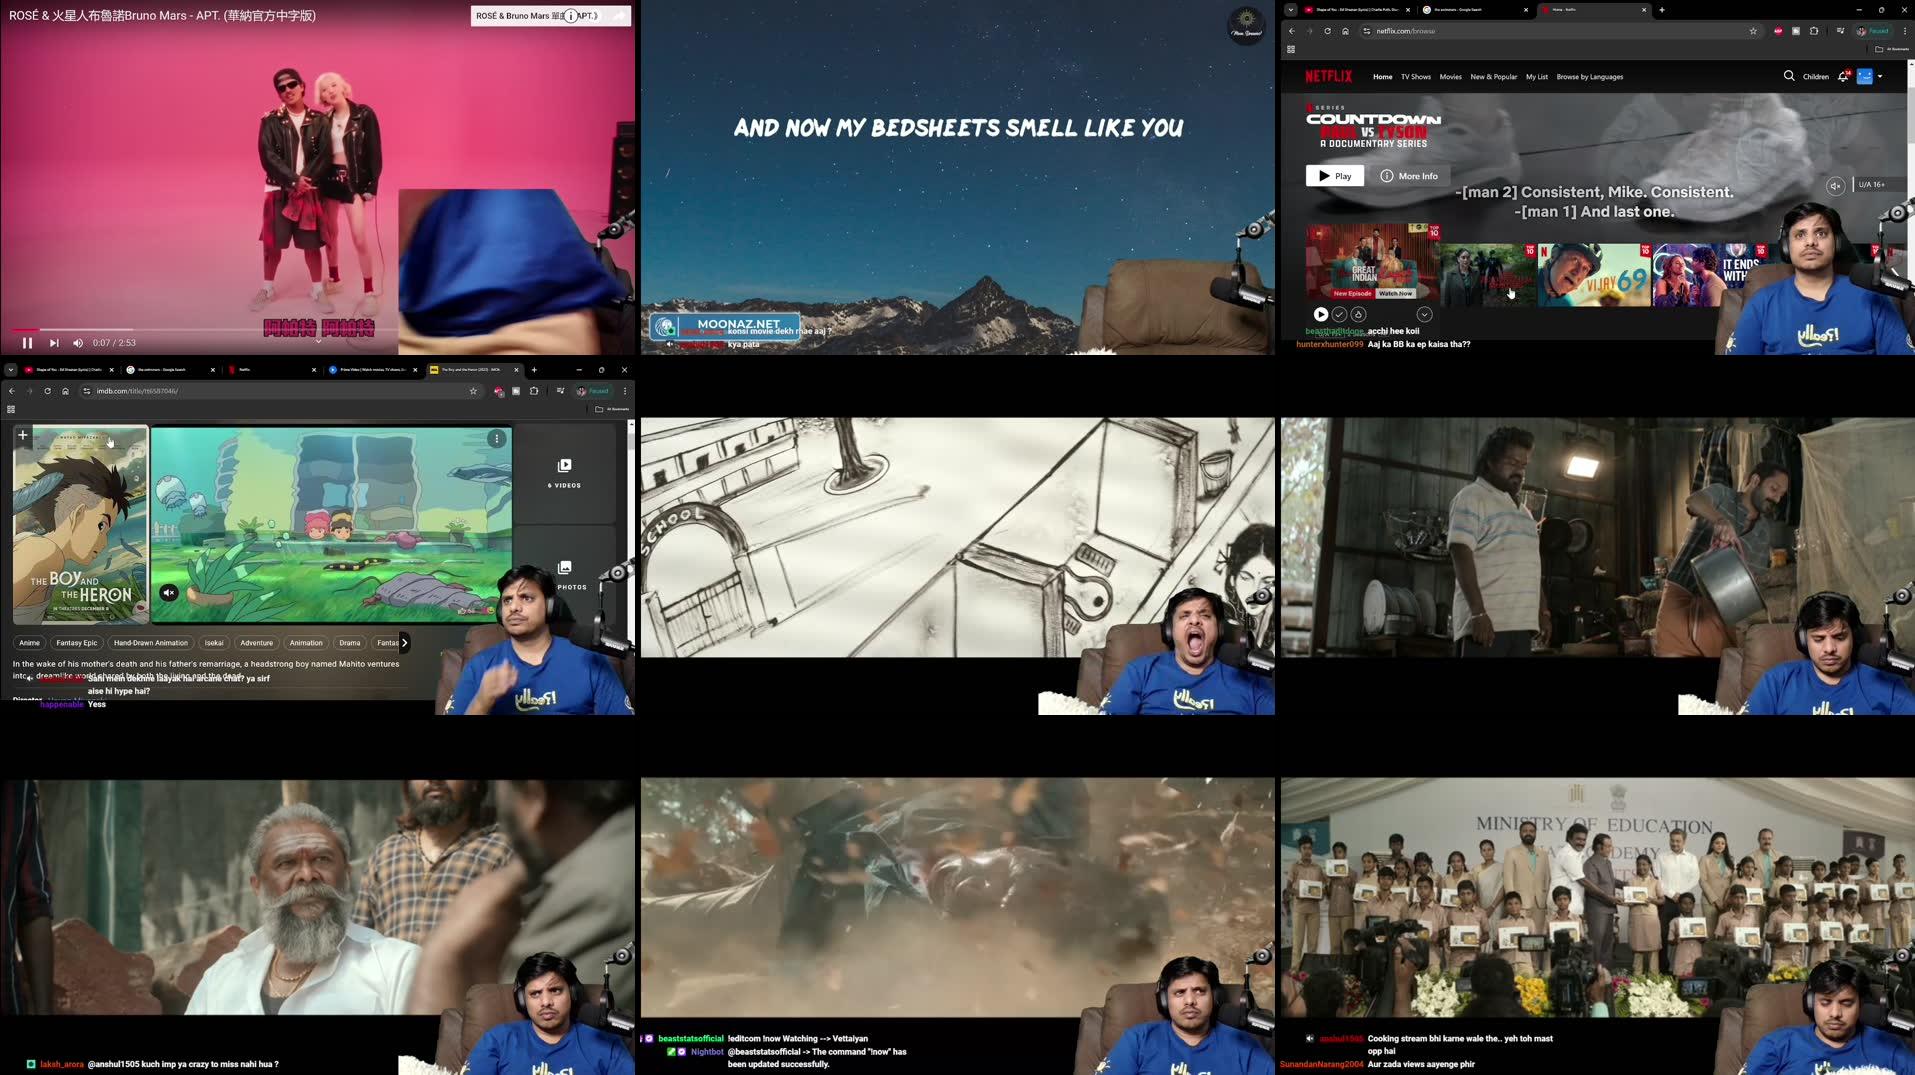Click the YouTube video red progress bar
The width and height of the screenshot is (1915, 1075).
click(25, 329)
